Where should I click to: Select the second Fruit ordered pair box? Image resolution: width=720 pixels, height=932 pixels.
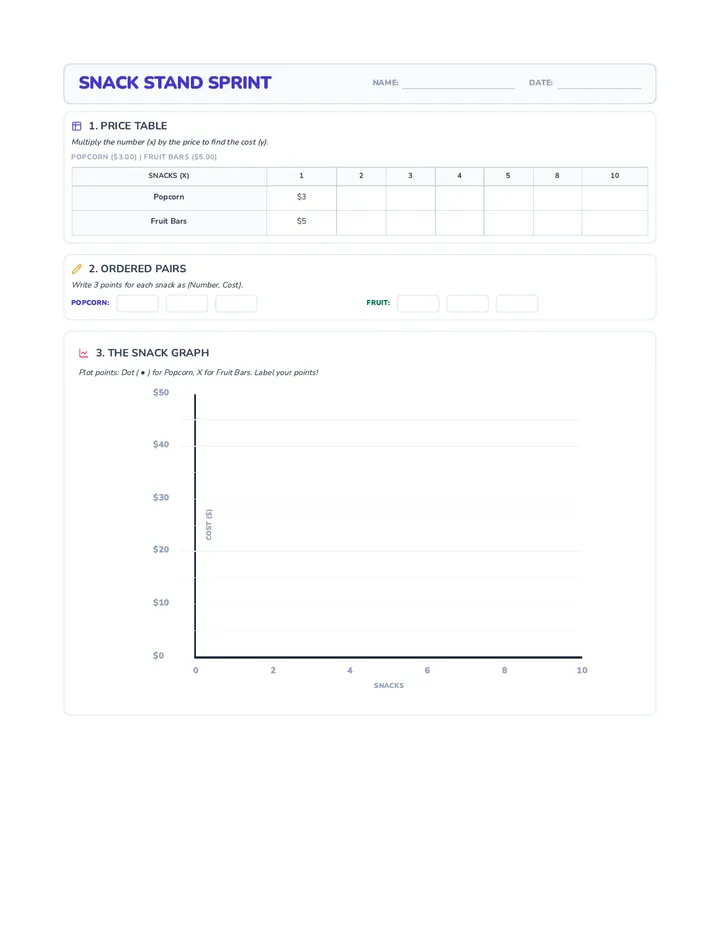[x=467, y=303]
